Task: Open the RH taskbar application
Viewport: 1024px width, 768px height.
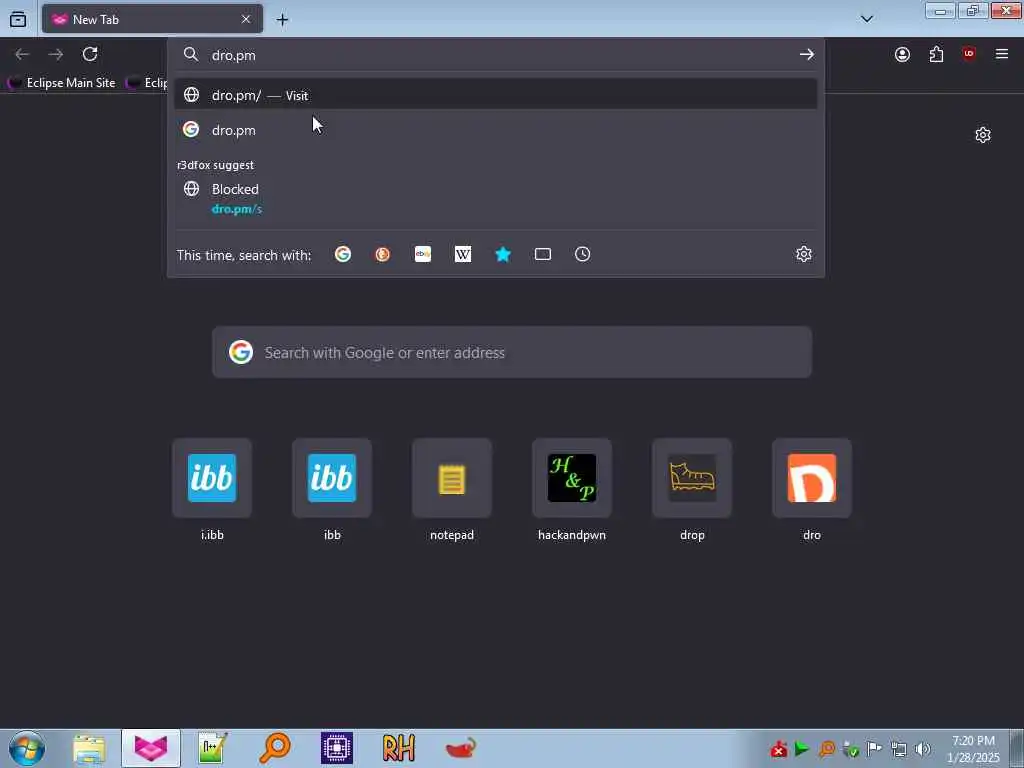Action: (x=398, y=748)
